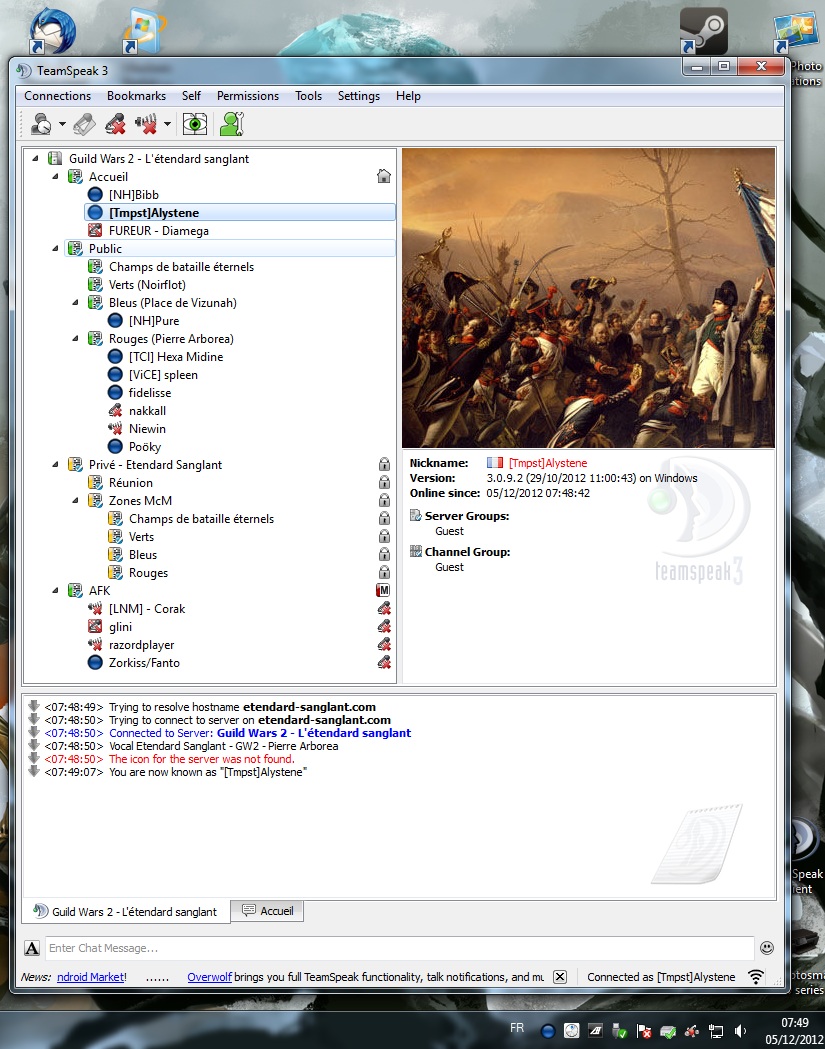Click the server icon beside Guild Wars 2
The width and height of the screenshot is (825, 1049).
point(55,159)
